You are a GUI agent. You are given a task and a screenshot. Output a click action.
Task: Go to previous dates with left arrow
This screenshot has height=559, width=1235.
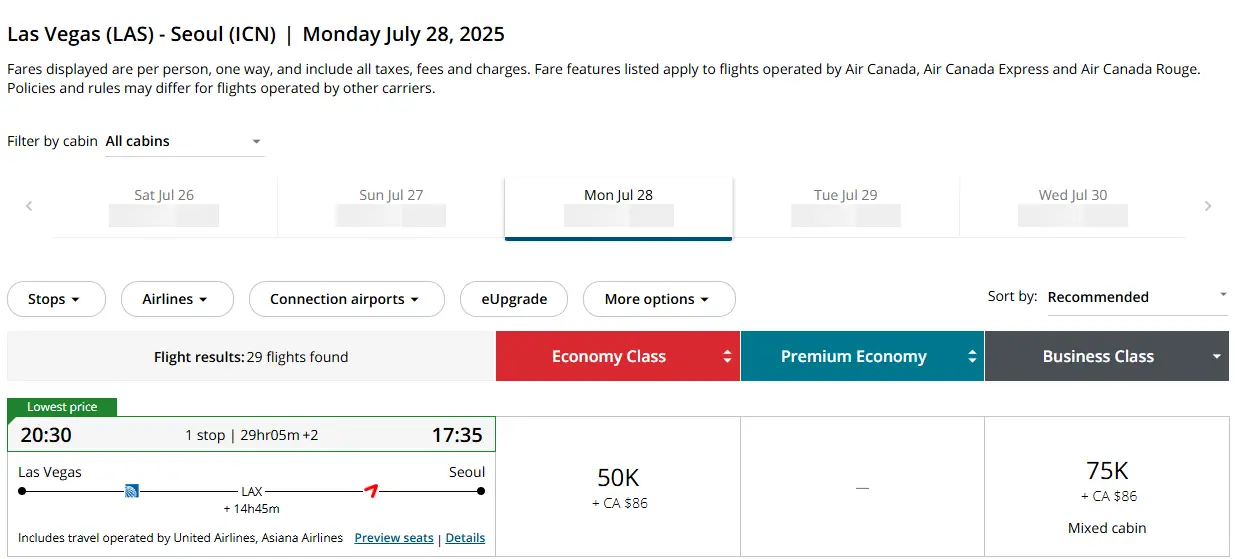pos(29,206)
